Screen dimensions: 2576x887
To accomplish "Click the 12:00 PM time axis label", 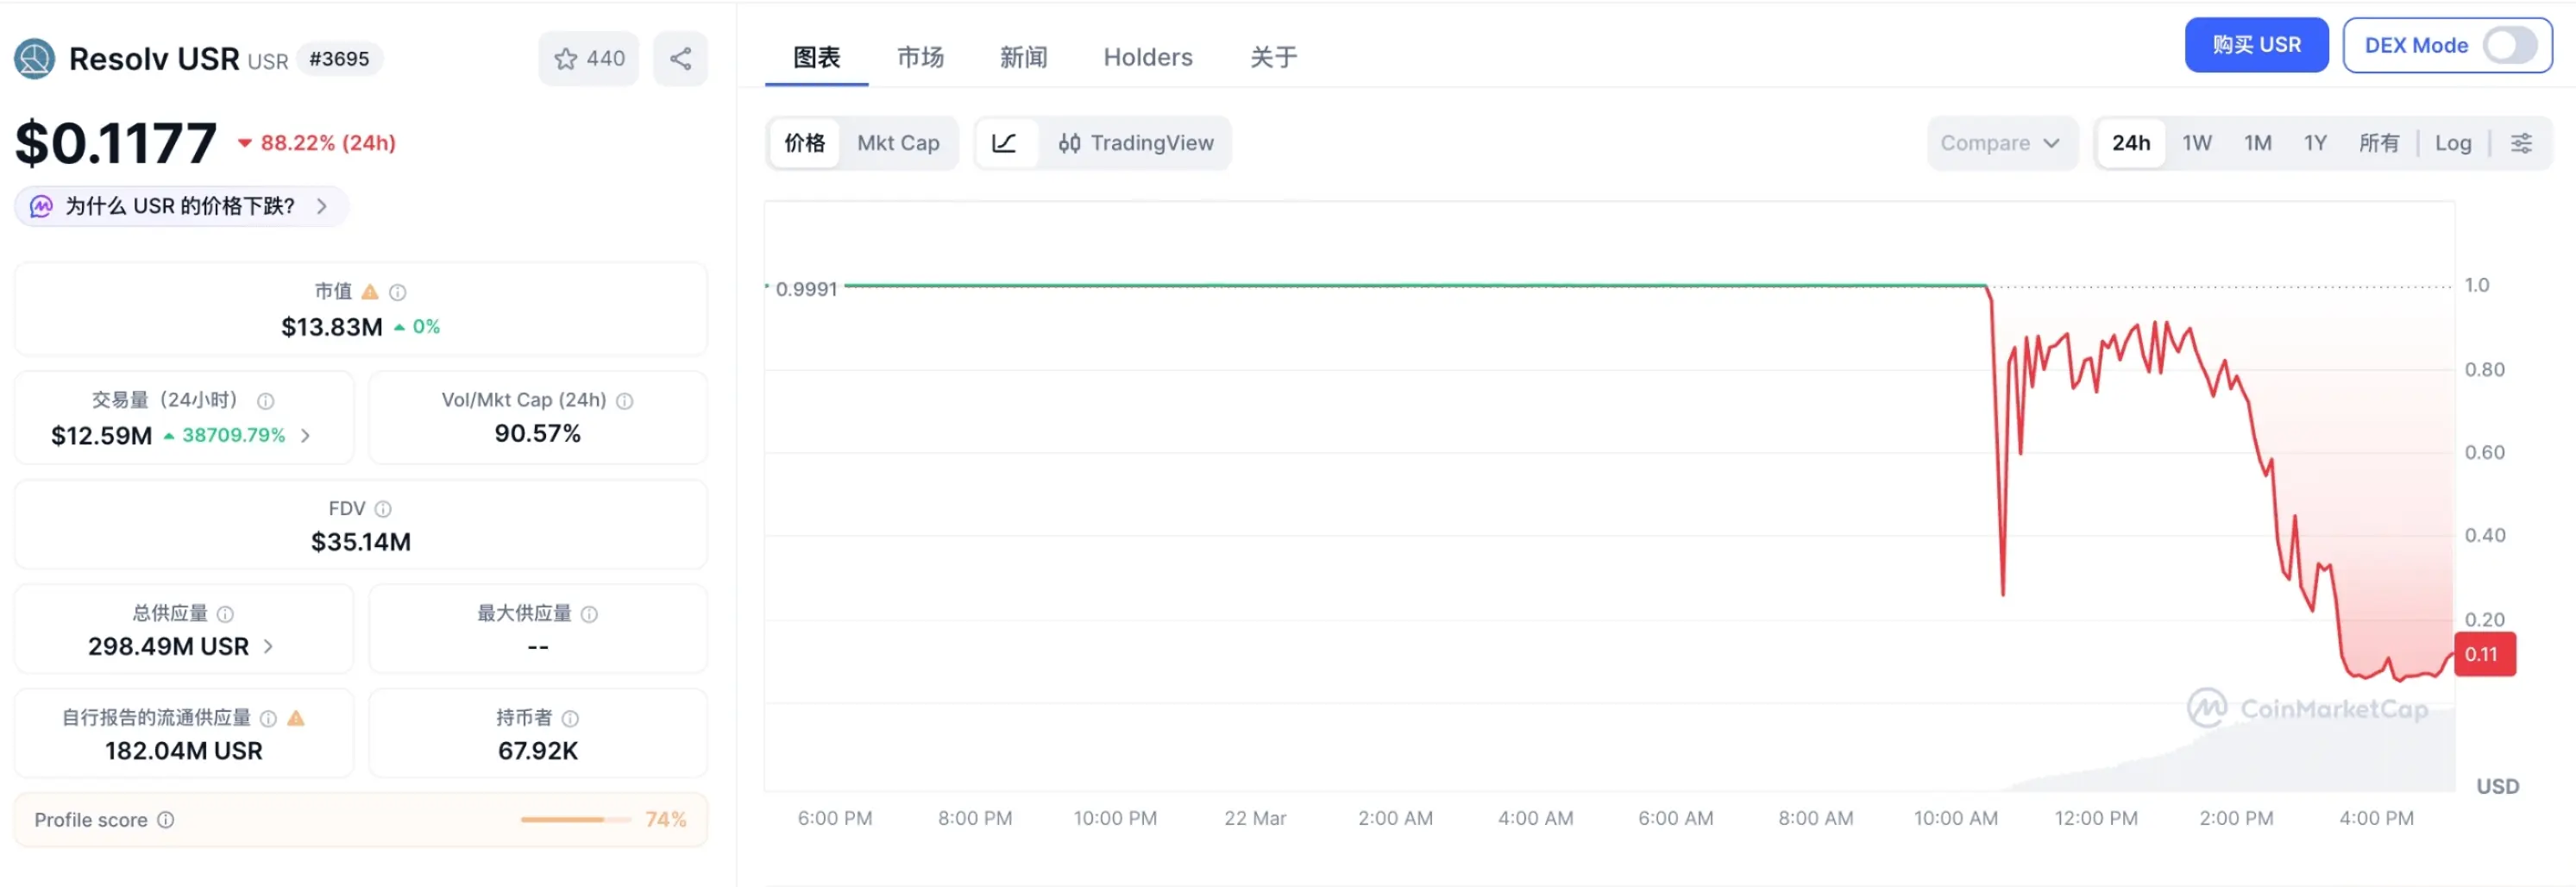I will pyautogui.click(x=2096, y=819).
